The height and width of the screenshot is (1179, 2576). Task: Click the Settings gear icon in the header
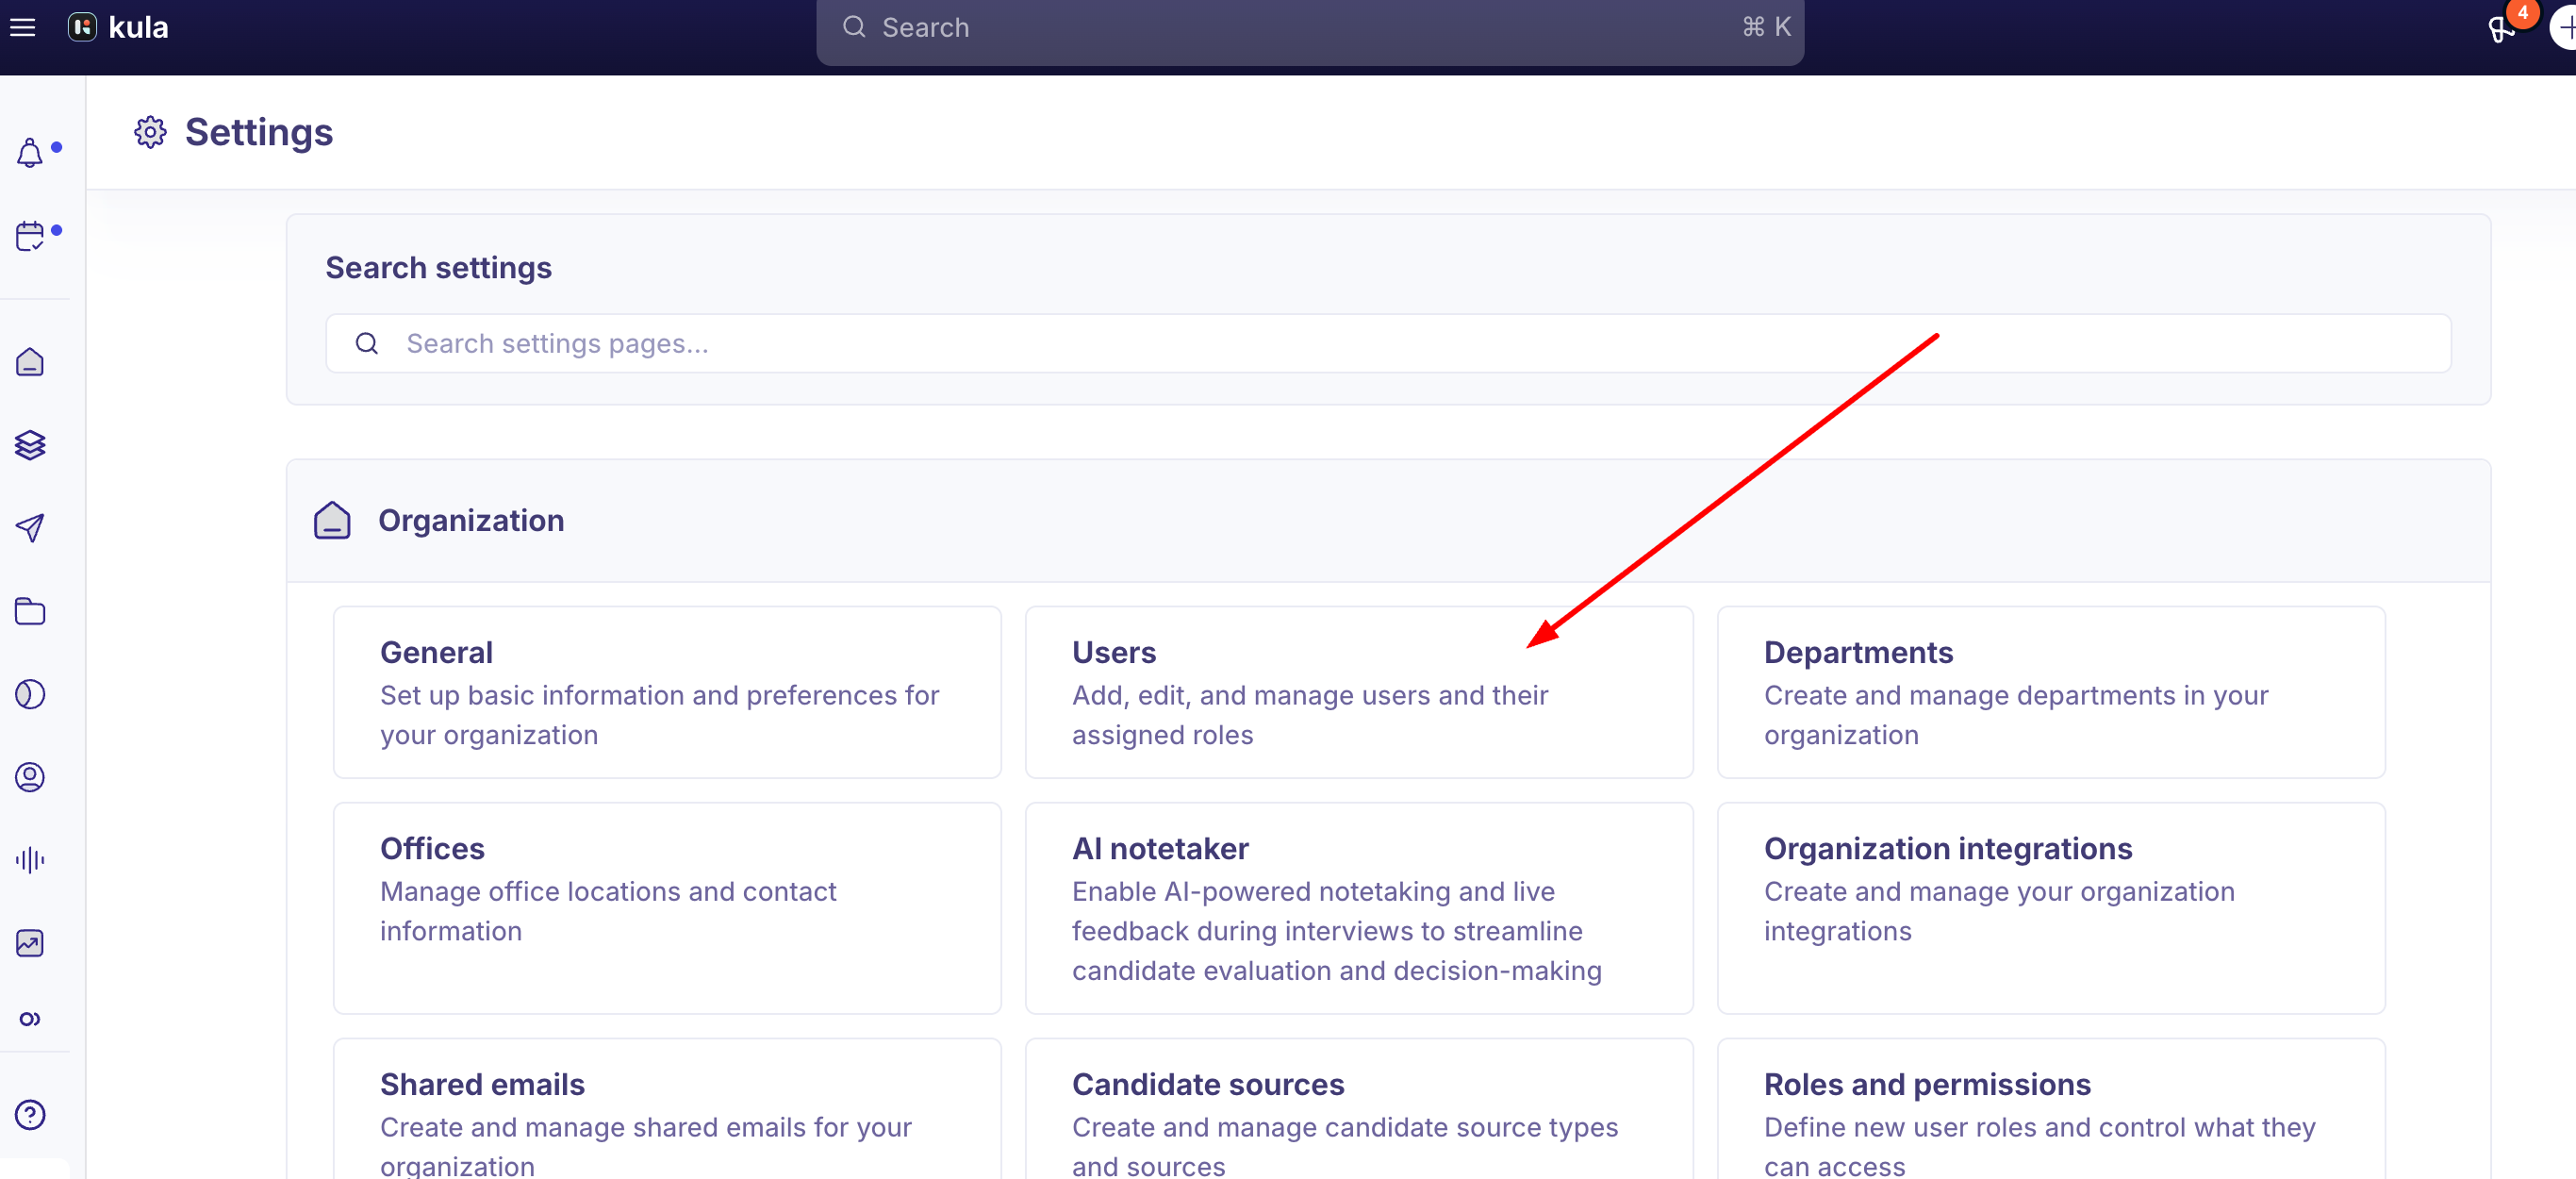[x=150, y=132]
